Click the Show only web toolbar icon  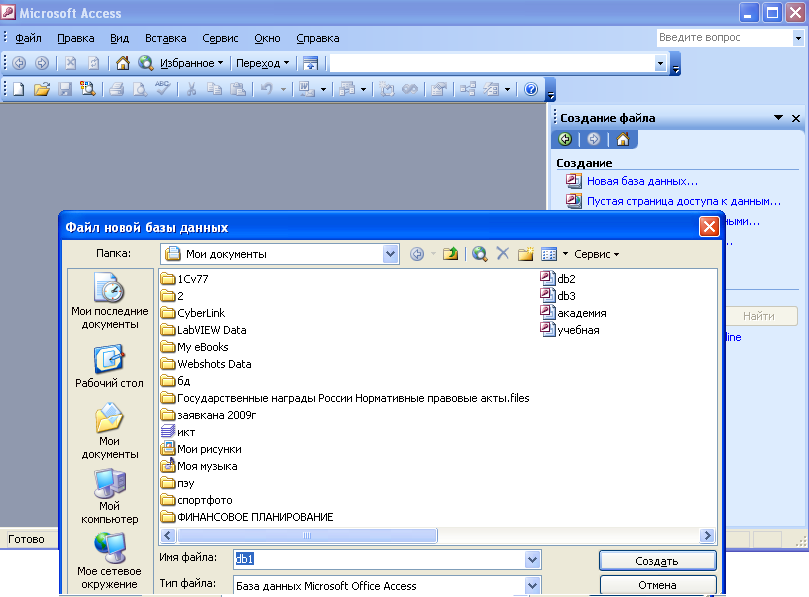[x=310, y=63]
